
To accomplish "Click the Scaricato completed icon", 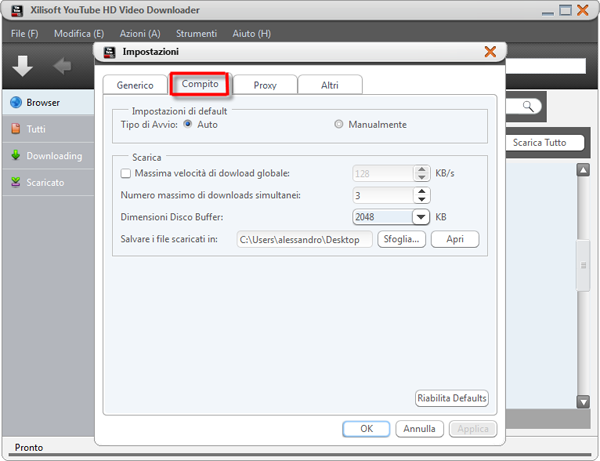I will 16,182.
